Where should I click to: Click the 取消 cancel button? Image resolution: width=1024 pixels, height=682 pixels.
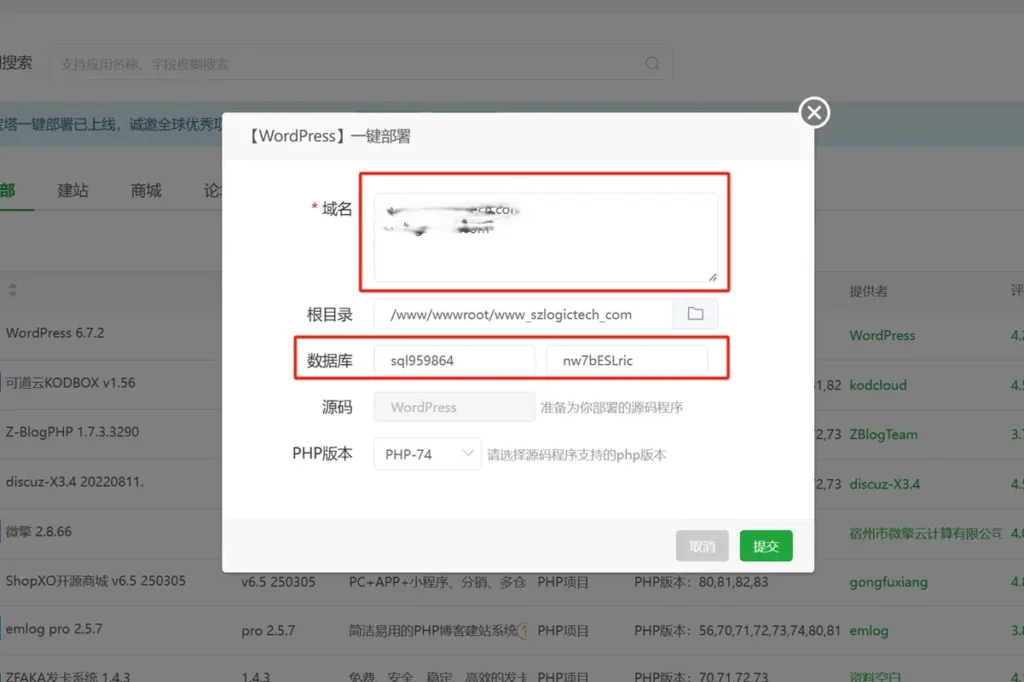point(703,547)
